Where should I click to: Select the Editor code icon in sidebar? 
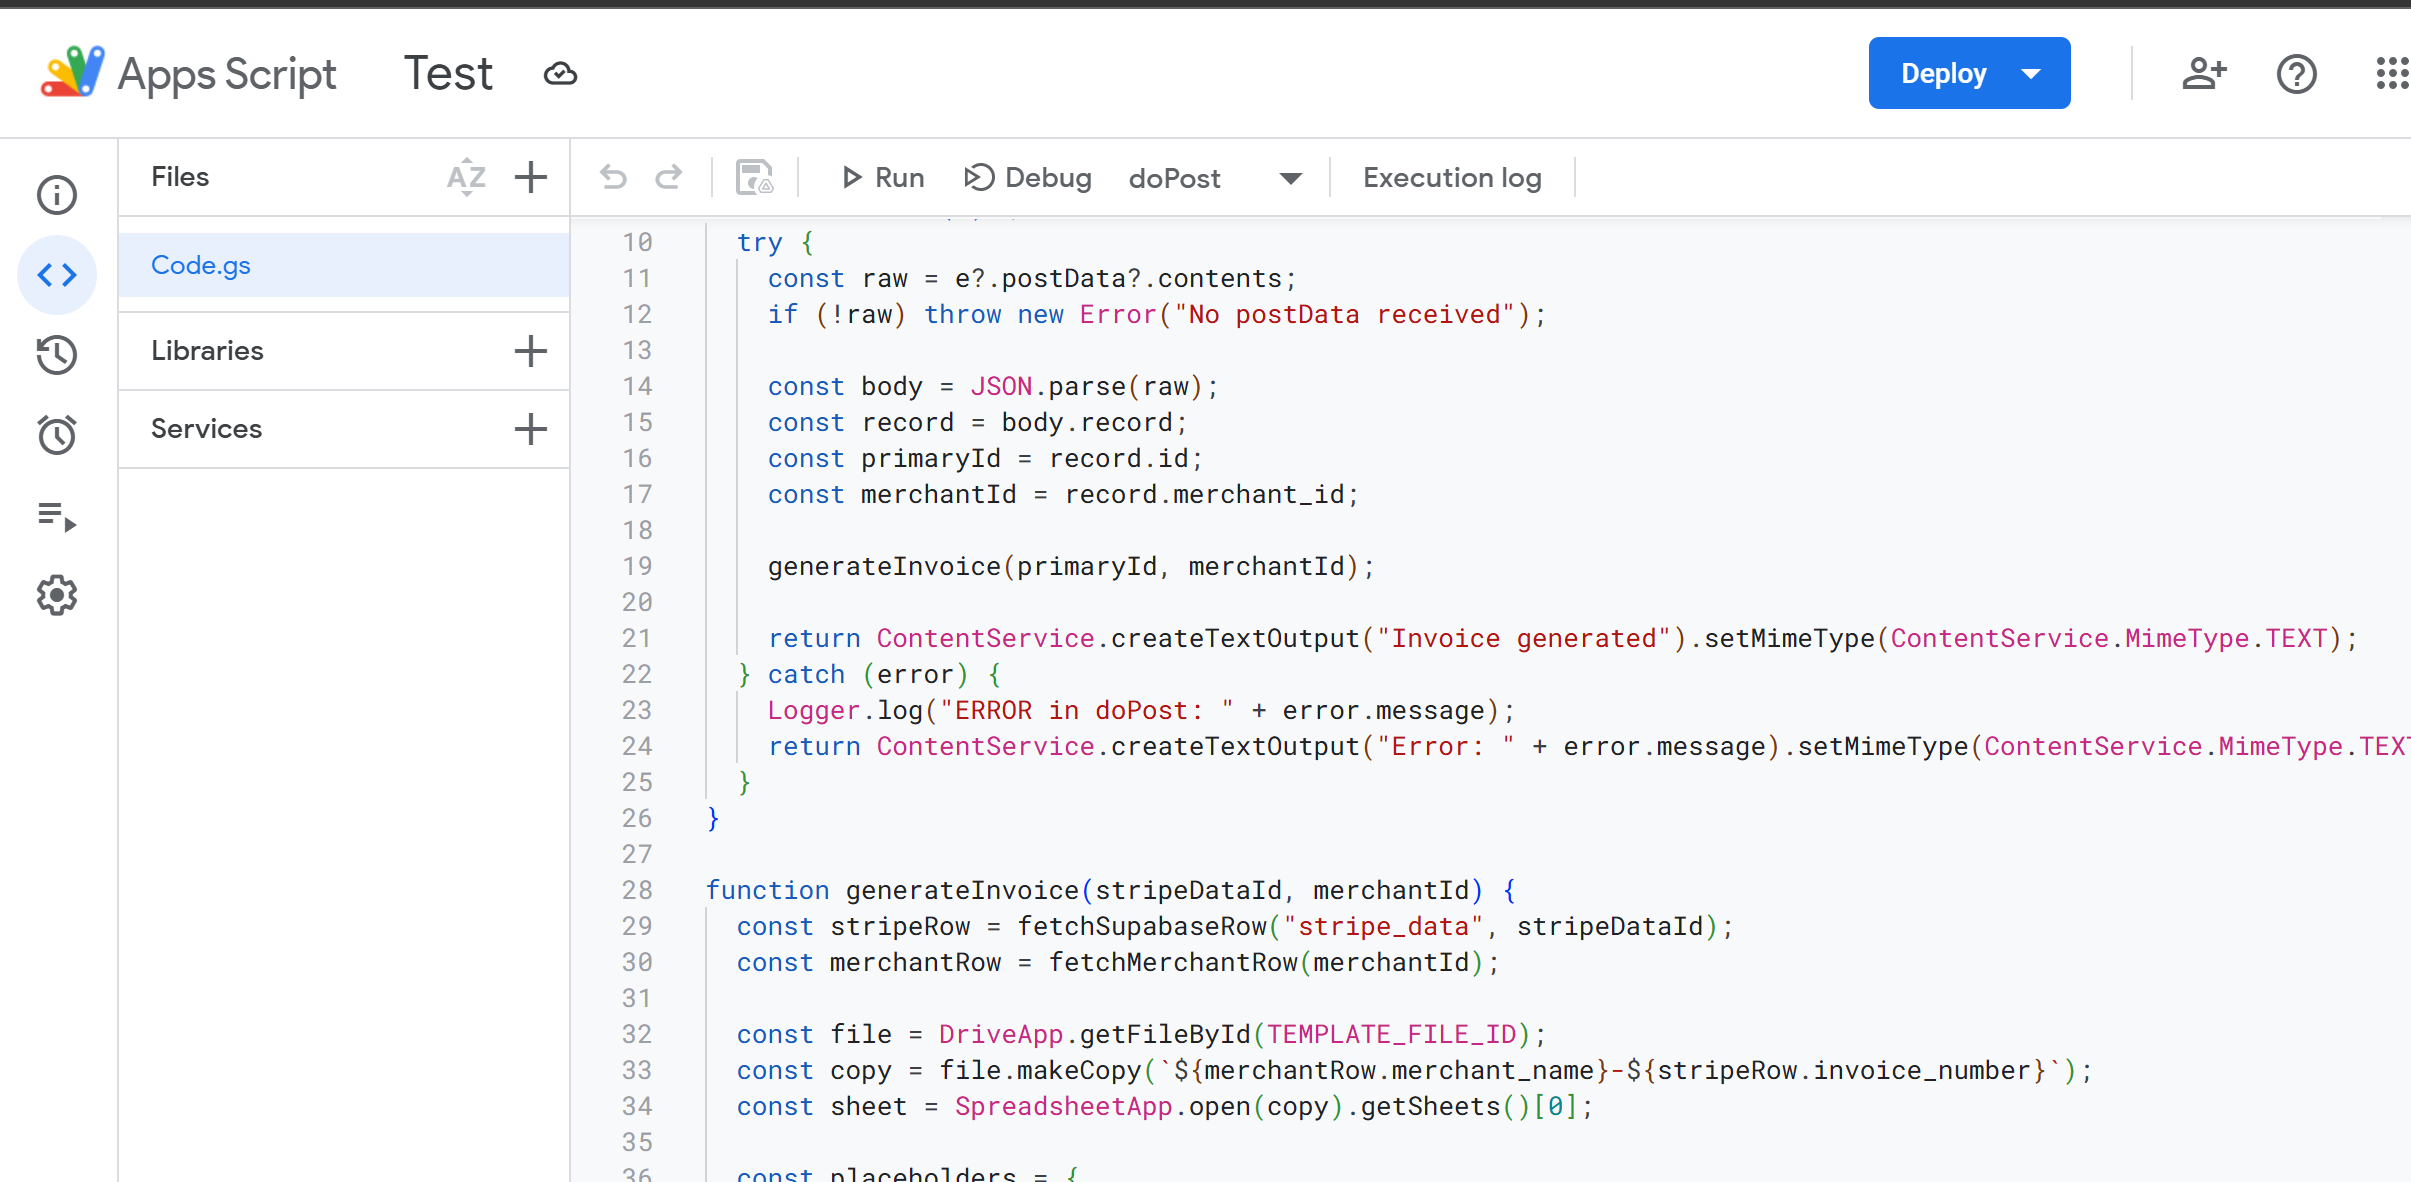click(x=57, y=275)
